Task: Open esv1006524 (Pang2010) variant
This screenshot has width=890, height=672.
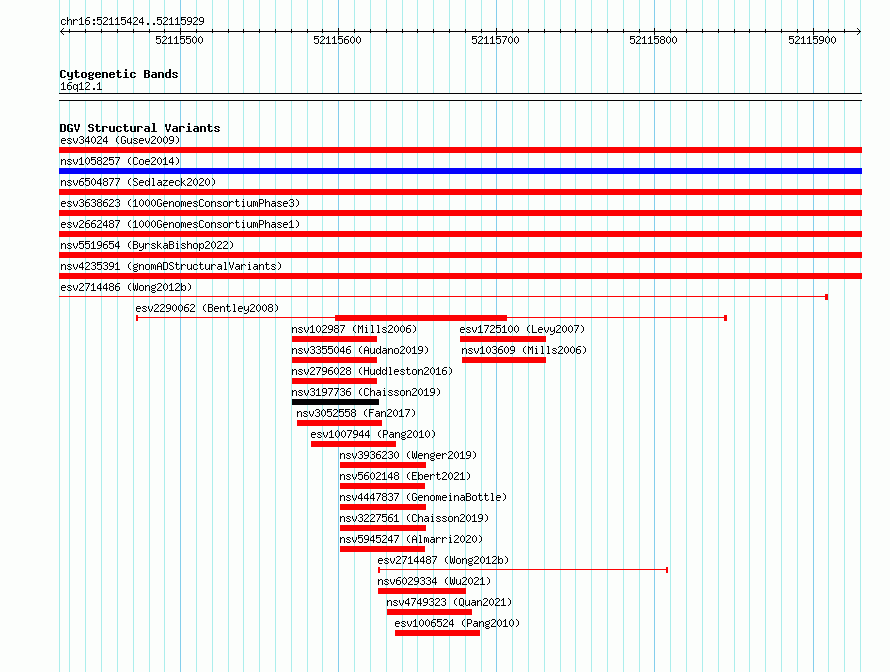Action: tap(457, 623)
